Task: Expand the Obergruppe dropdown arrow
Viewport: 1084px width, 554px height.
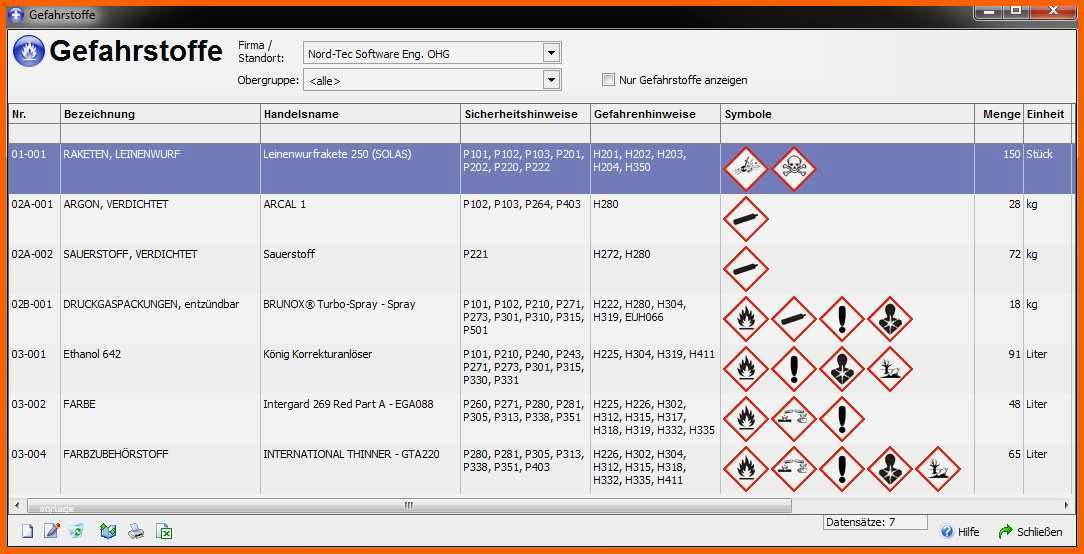Action: point(551,80)
